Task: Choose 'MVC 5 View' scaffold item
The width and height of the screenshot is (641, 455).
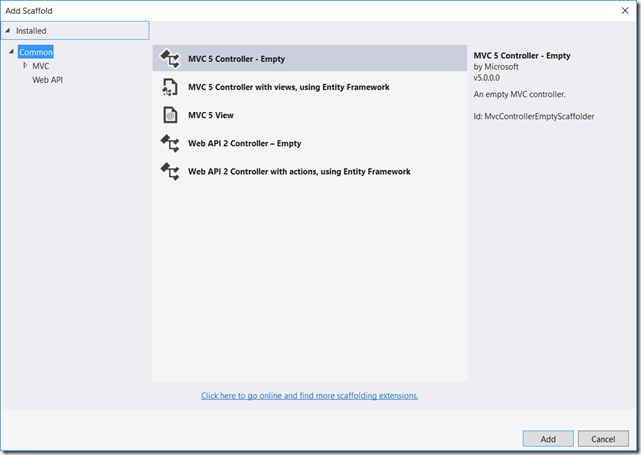Action: (x=310, y=115)
